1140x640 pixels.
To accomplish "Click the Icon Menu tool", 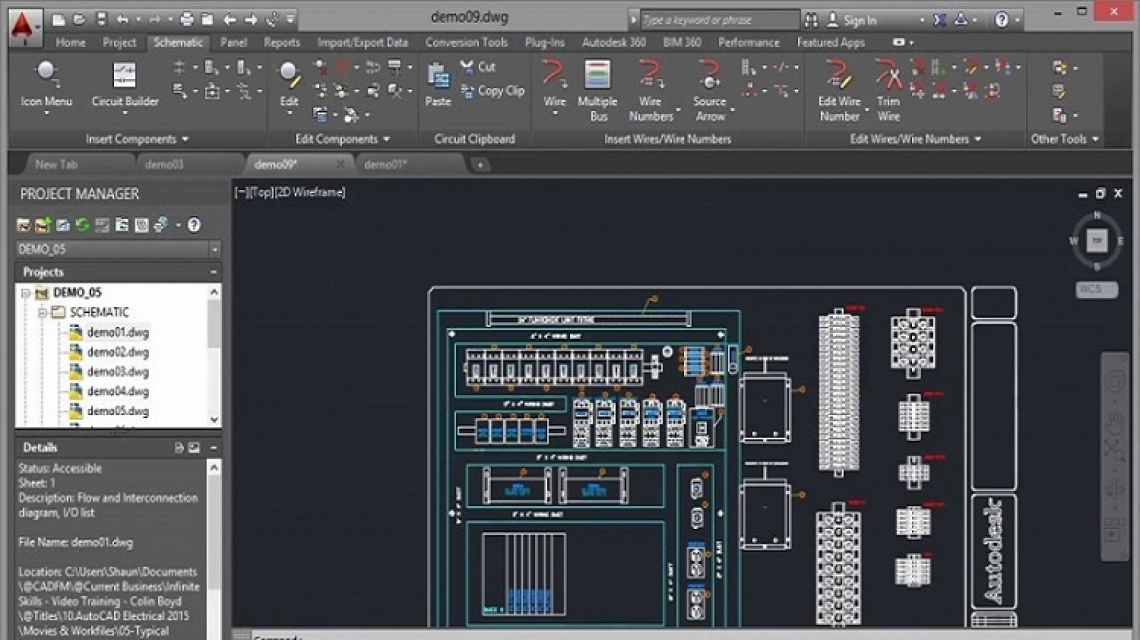I will tap(46, 86).
